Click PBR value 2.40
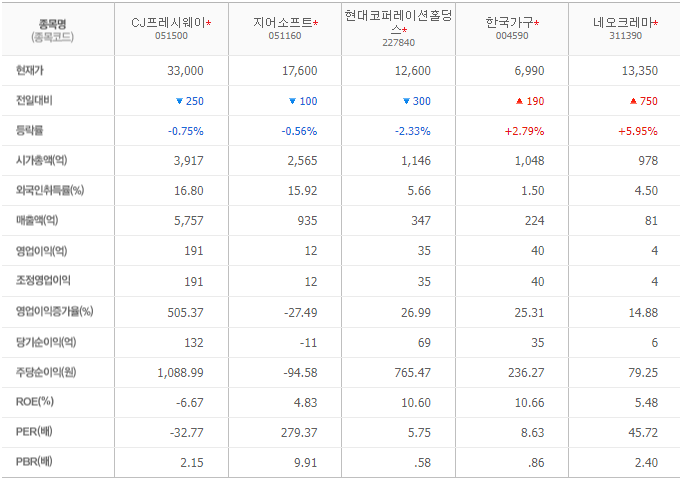 (646, 463)
